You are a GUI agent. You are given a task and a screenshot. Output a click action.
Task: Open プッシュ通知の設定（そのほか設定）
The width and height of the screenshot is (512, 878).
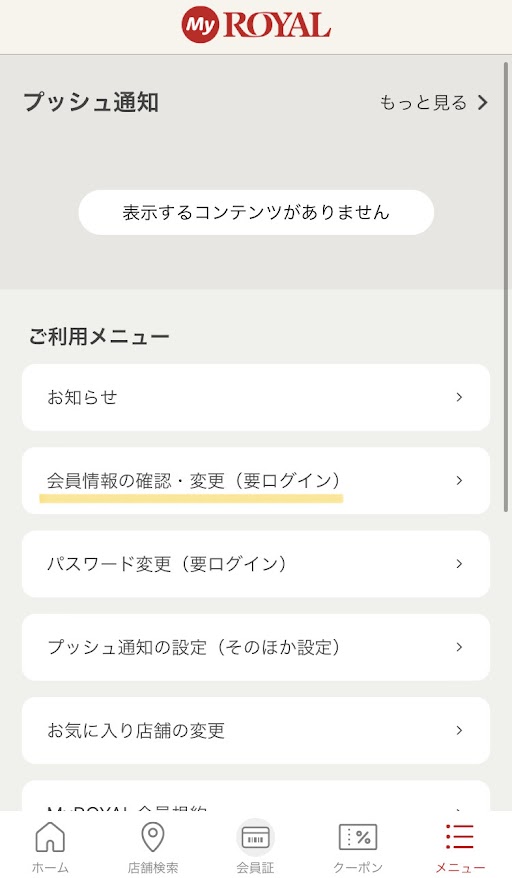pyautogui.click(x=256, y=647)
